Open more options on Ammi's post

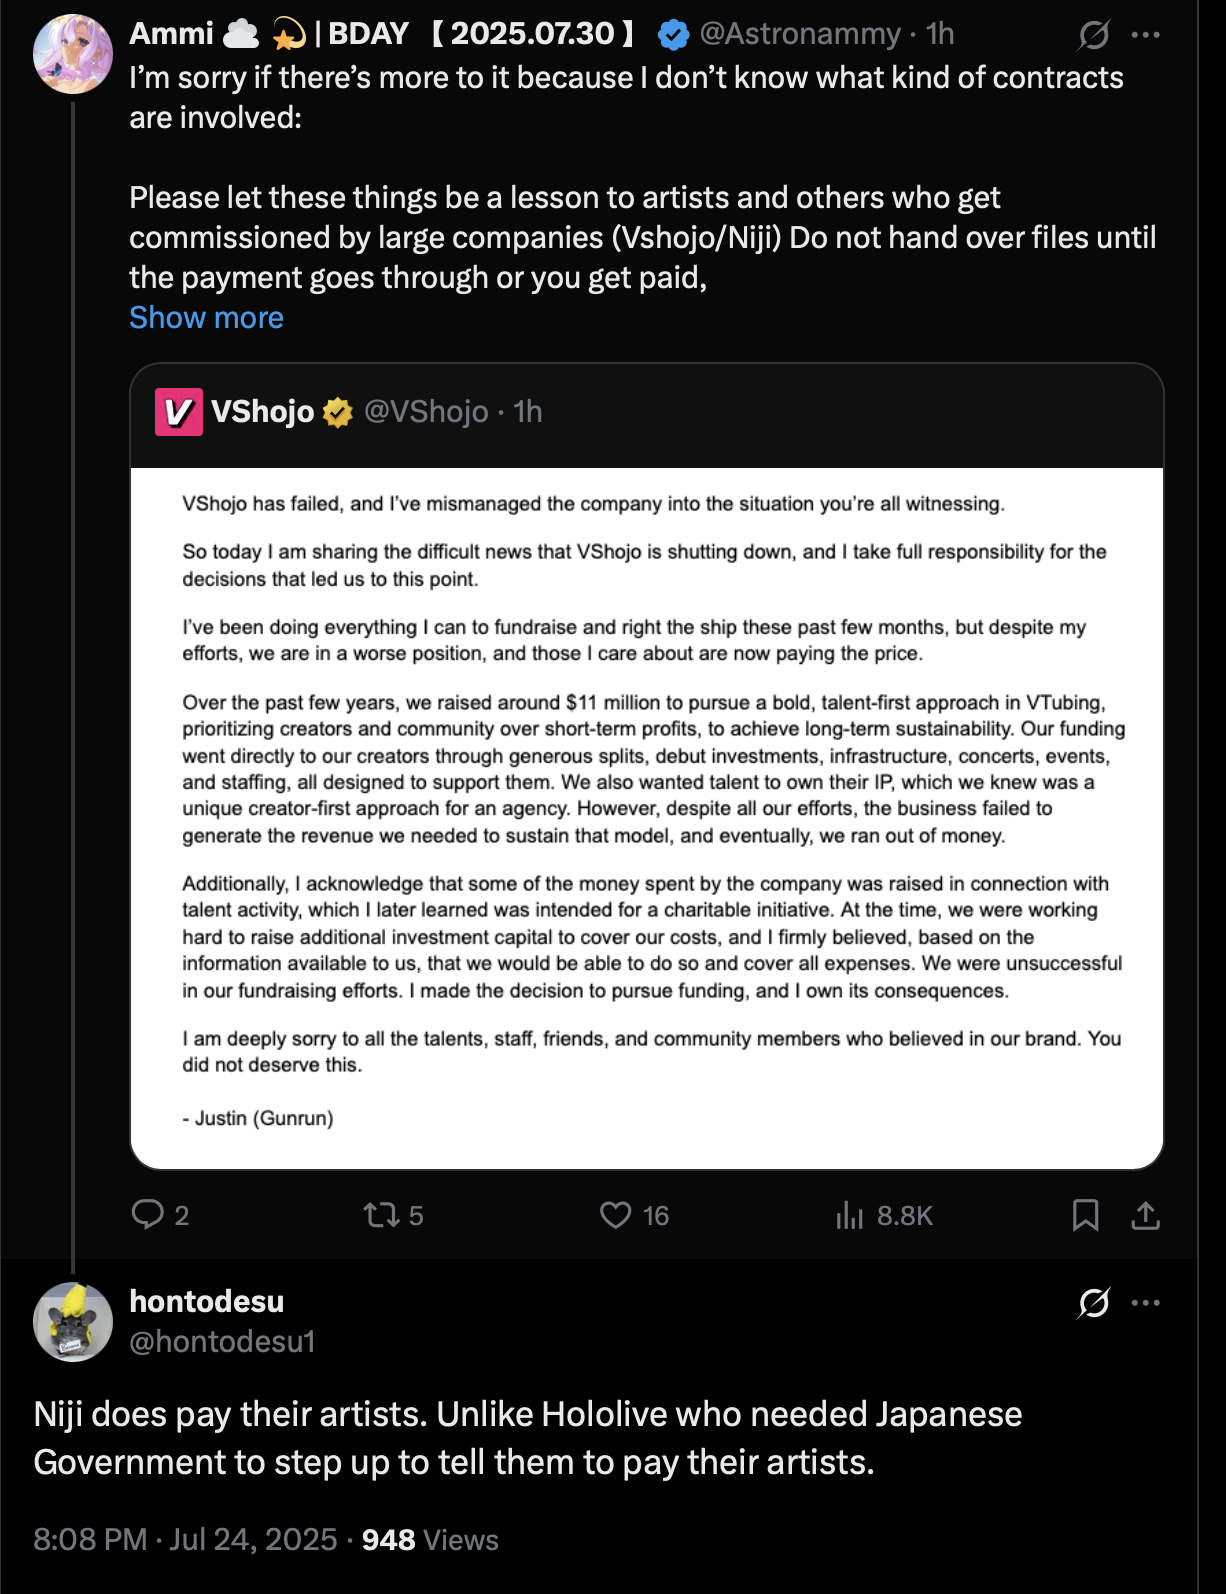[x=1146, y=35]
